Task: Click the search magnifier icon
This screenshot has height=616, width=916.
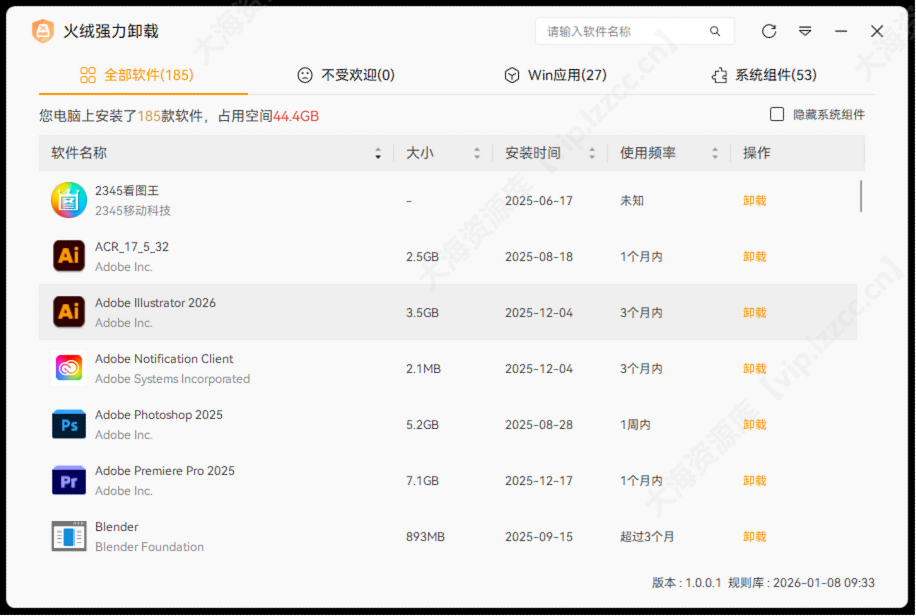Action: pos(714,31)
